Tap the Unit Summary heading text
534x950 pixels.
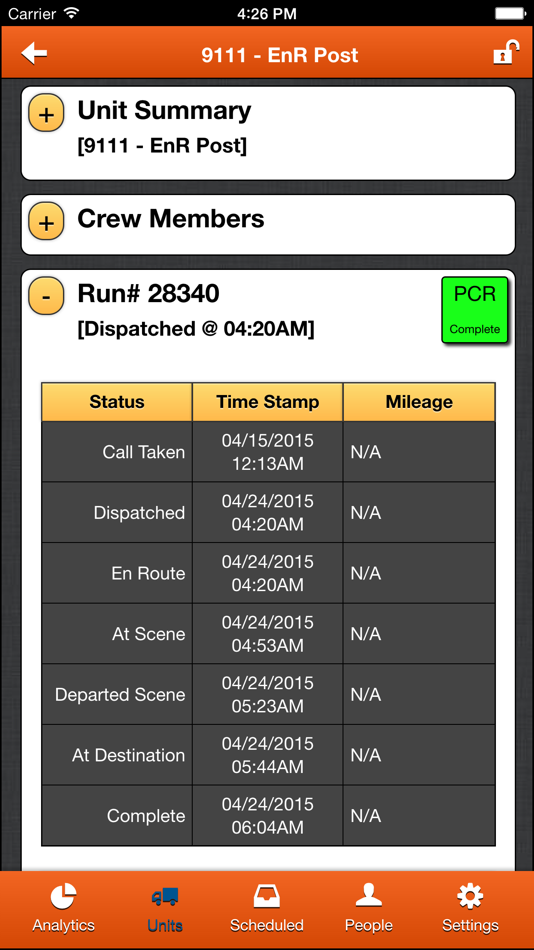pyautogui.click(x=164, y=111)
